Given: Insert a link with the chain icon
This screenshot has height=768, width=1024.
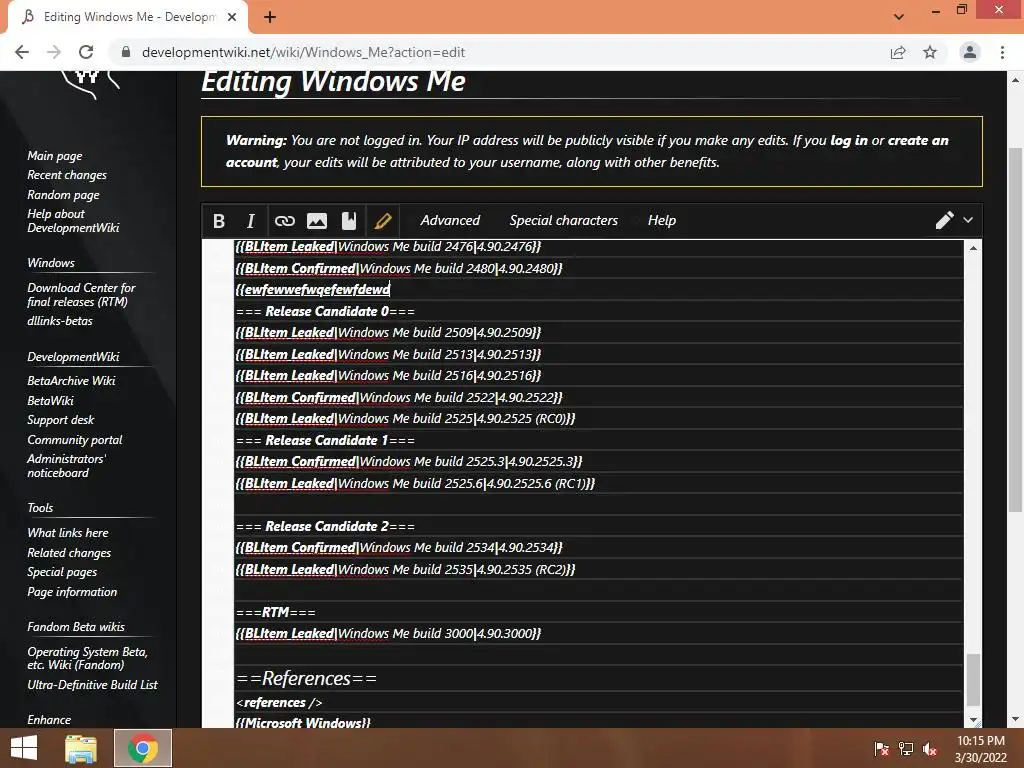Looking at the screenshot, I should point(285,221).
